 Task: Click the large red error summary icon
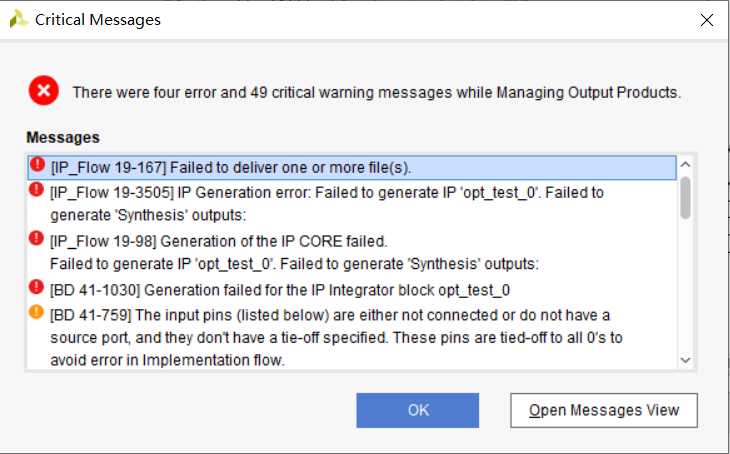tap(43, 92)
